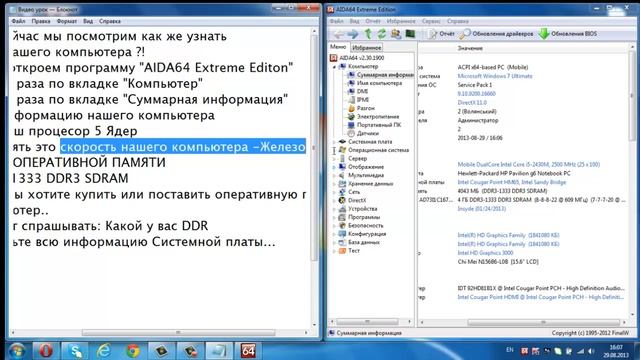The height and width of the screenshot is (360, 640).
Task: Expand the Хранение данных node
Action: point(334,184)
